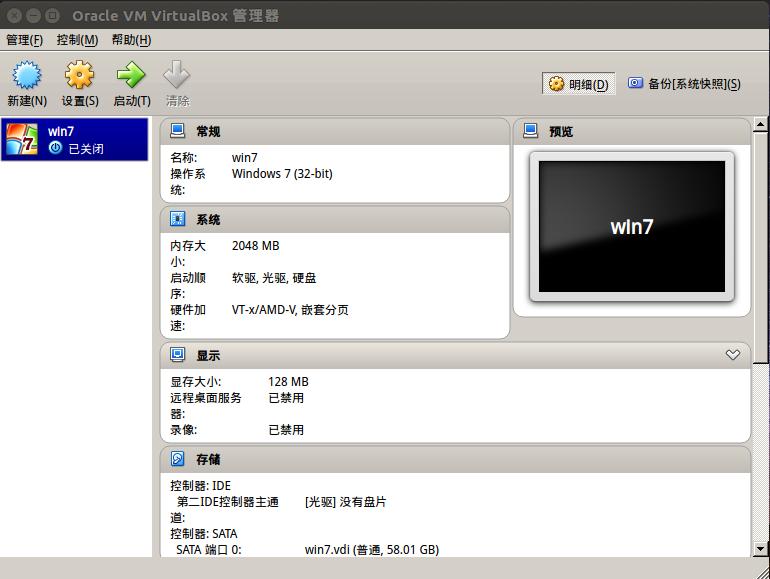The image size is (770, 579).
Task: Open the 管理(F) menu
Action: tap(25, 40)
